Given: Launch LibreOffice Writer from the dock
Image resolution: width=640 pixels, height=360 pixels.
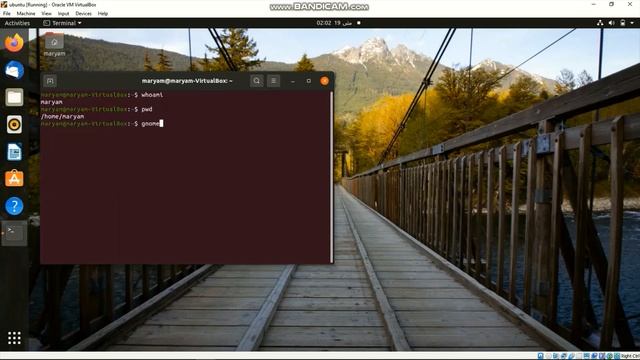Looking at the screenshot, I should (x=14, y=152).
